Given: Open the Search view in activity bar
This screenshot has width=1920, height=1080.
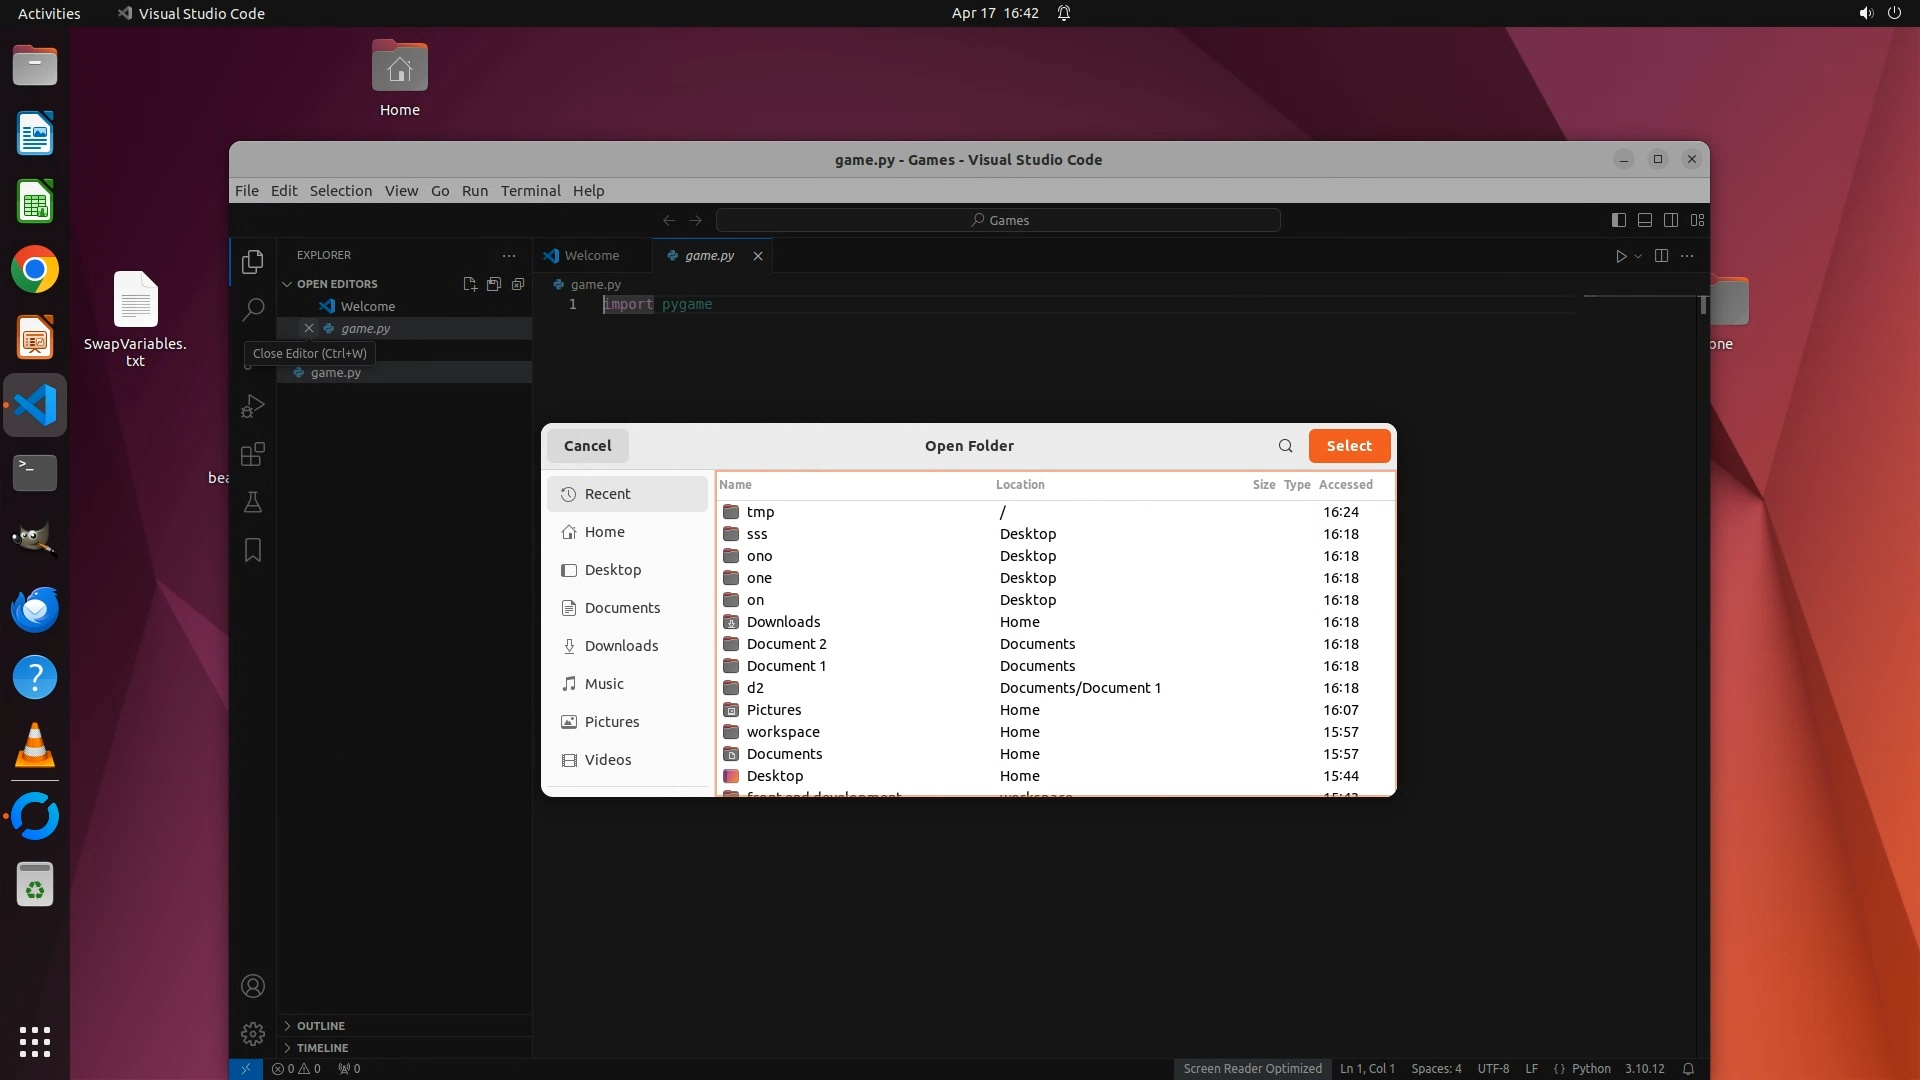Looking at the screenshot, I should coord(253,309).
